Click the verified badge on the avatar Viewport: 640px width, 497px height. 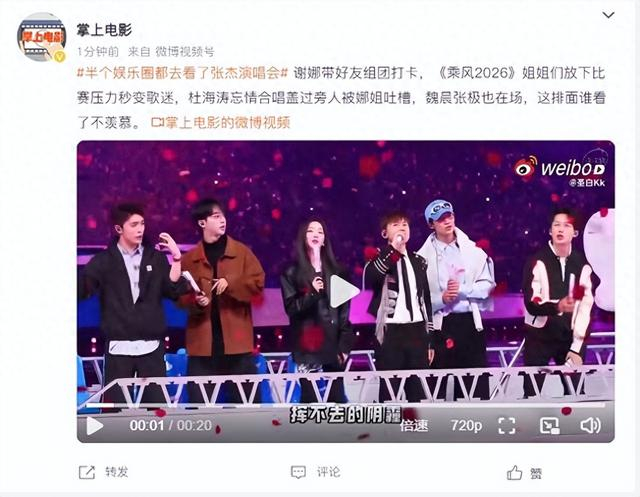[x=60, y=56]
